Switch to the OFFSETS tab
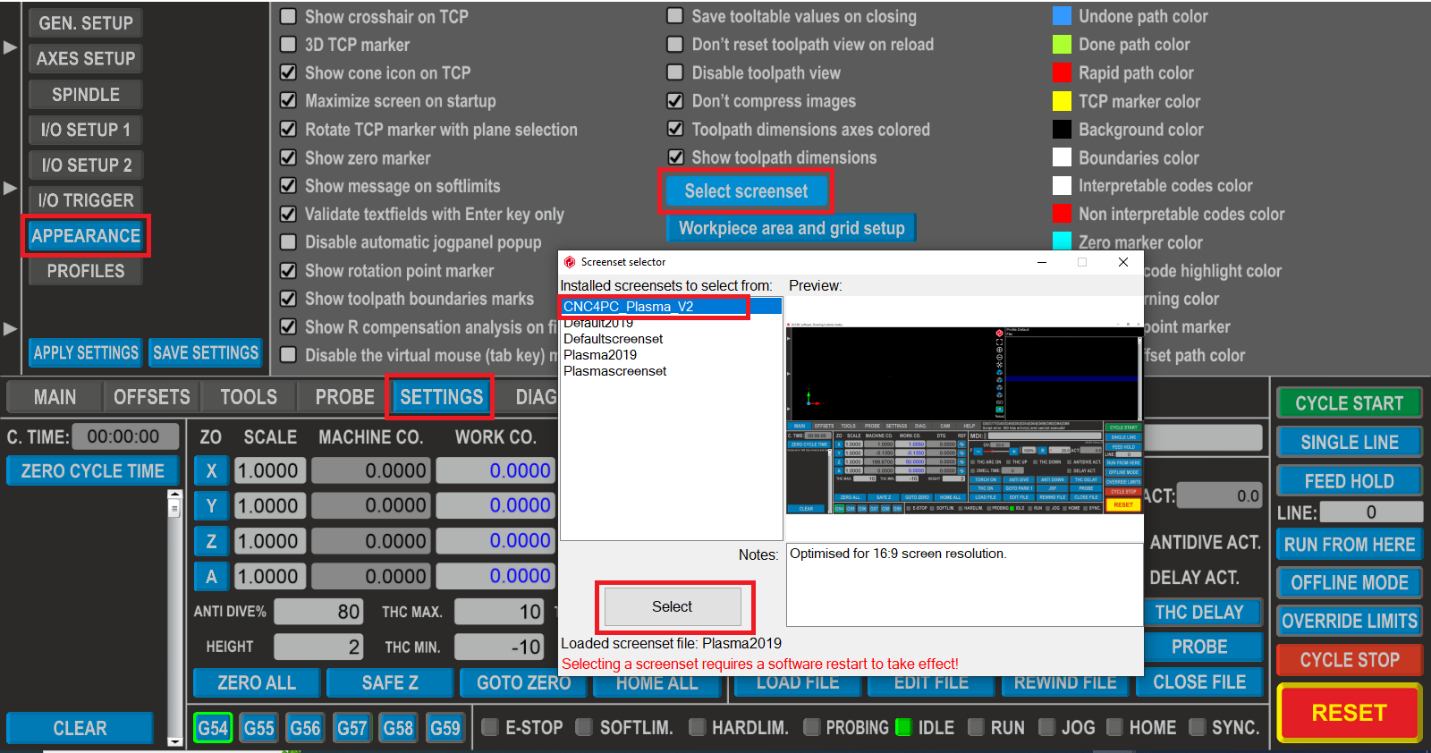This screenshot has height=753, width=1431. click(151, 396)
